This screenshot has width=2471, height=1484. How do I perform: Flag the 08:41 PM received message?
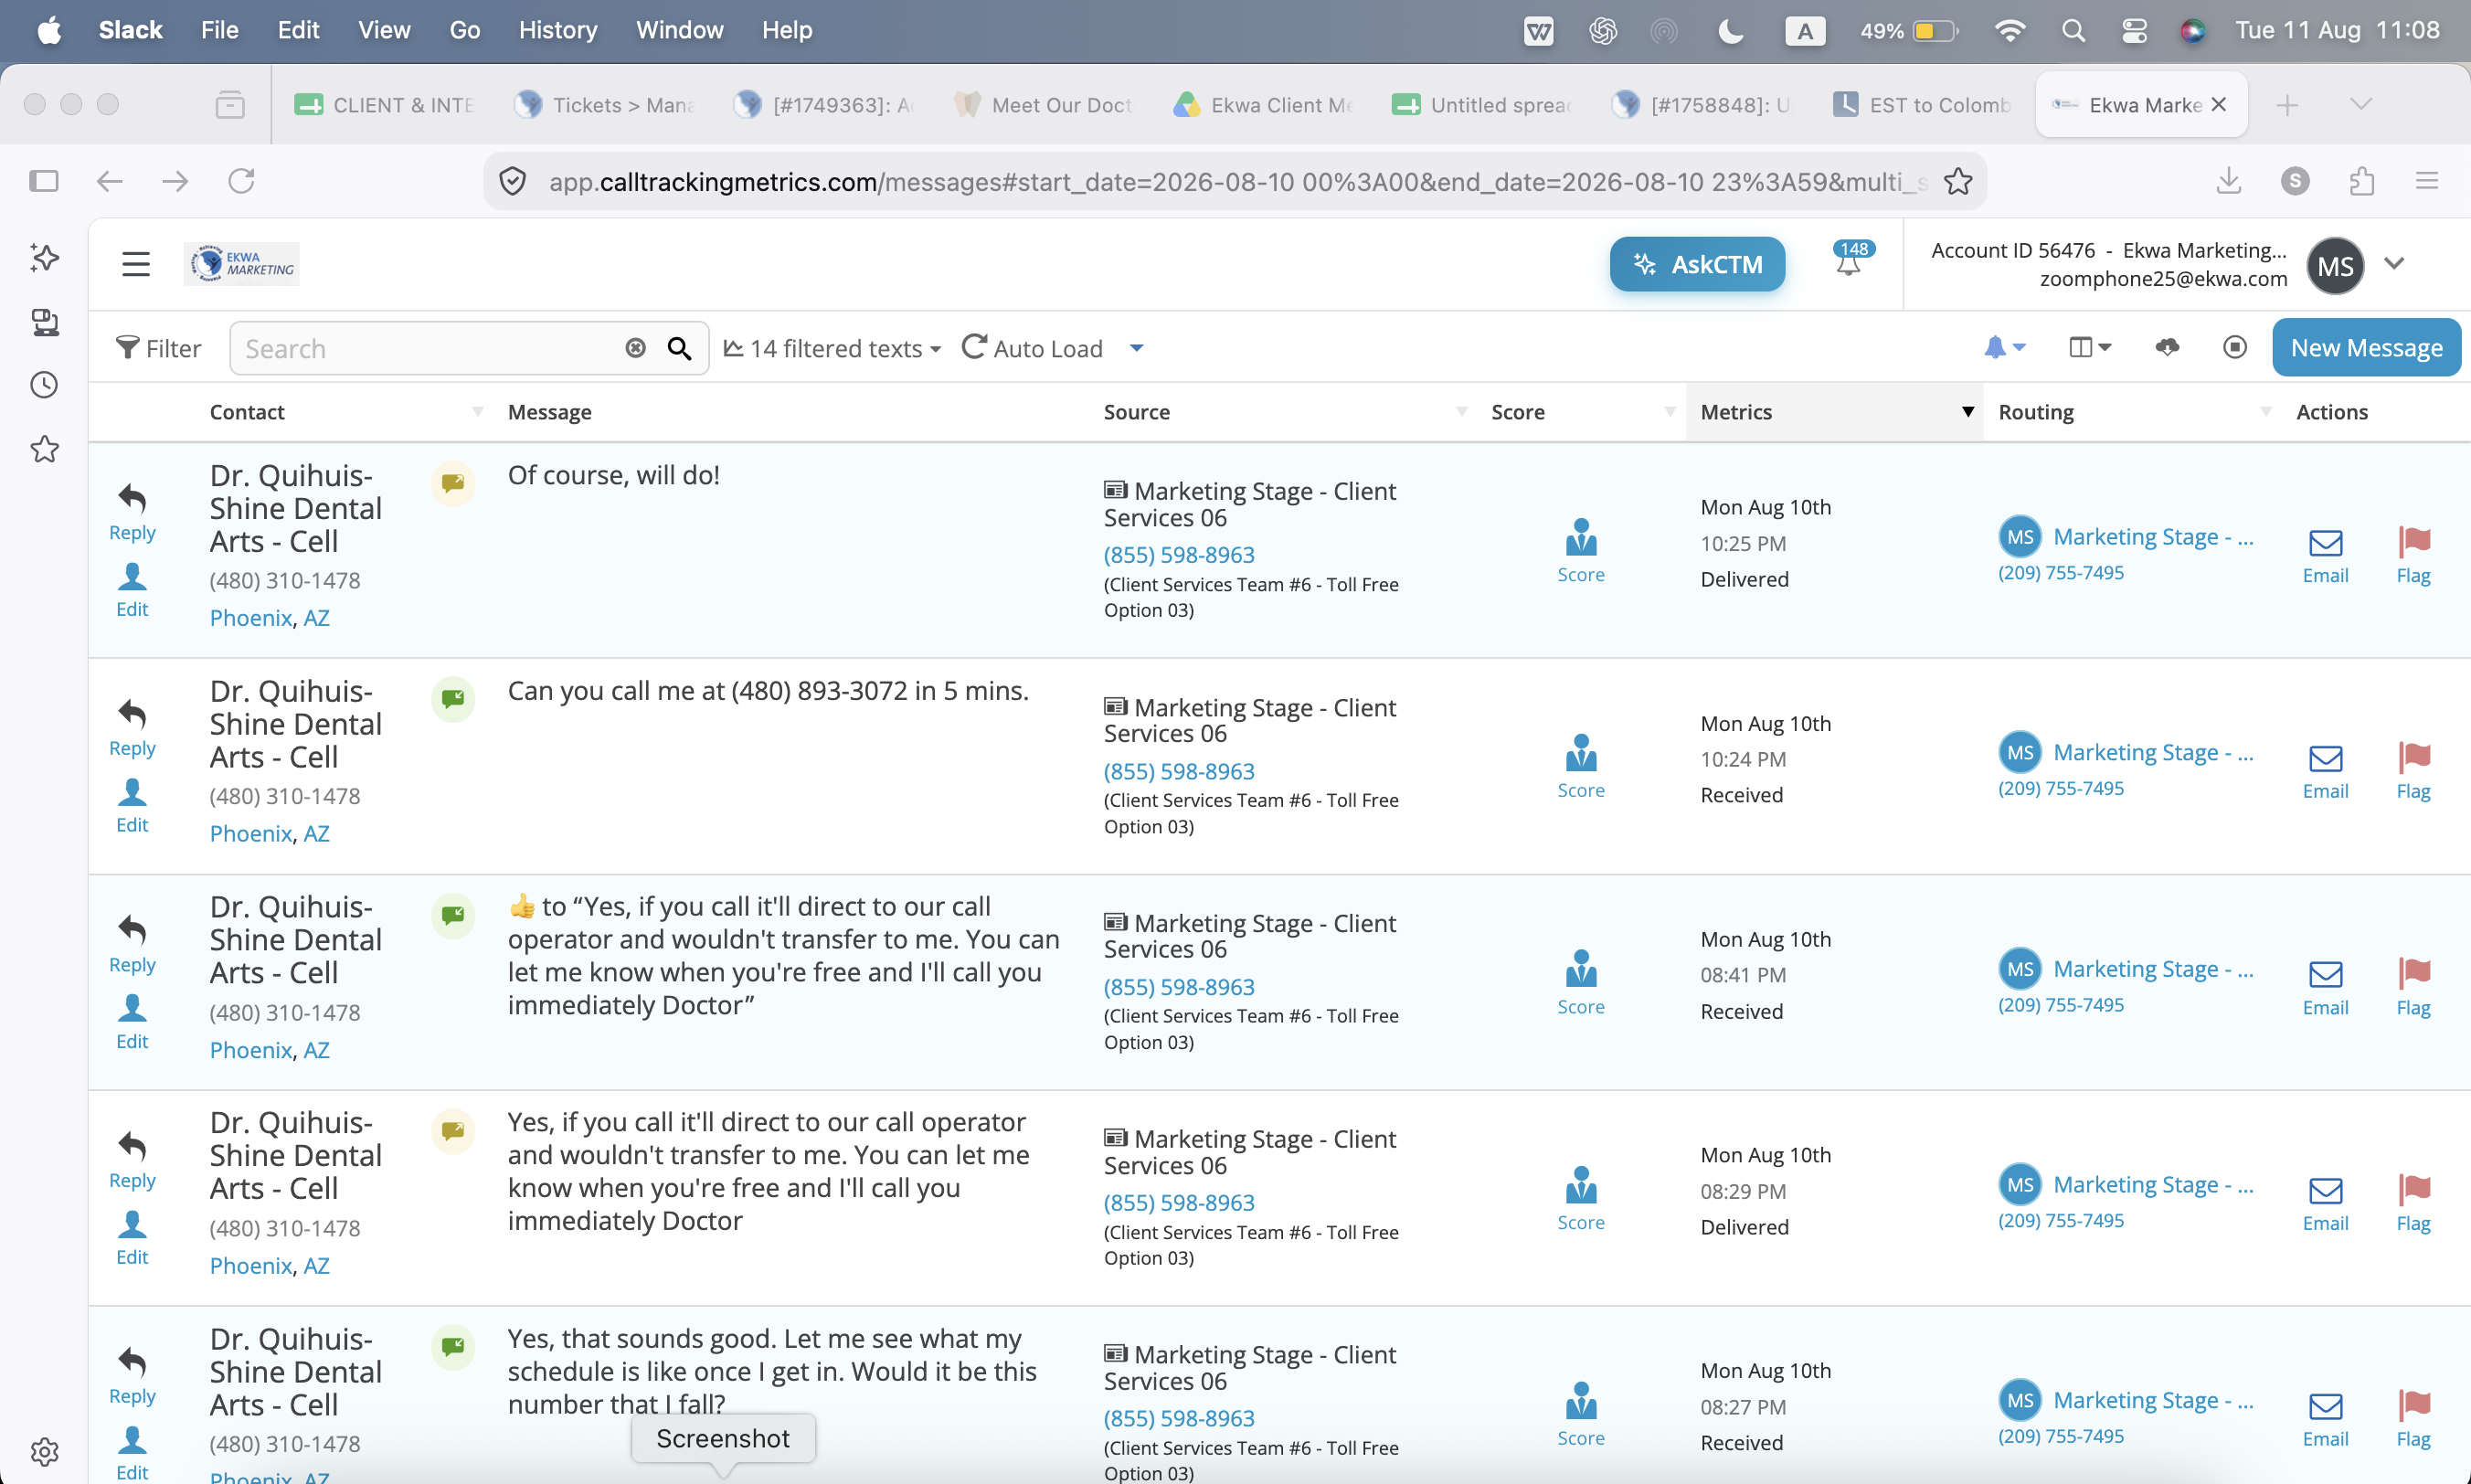[2413, 989]
